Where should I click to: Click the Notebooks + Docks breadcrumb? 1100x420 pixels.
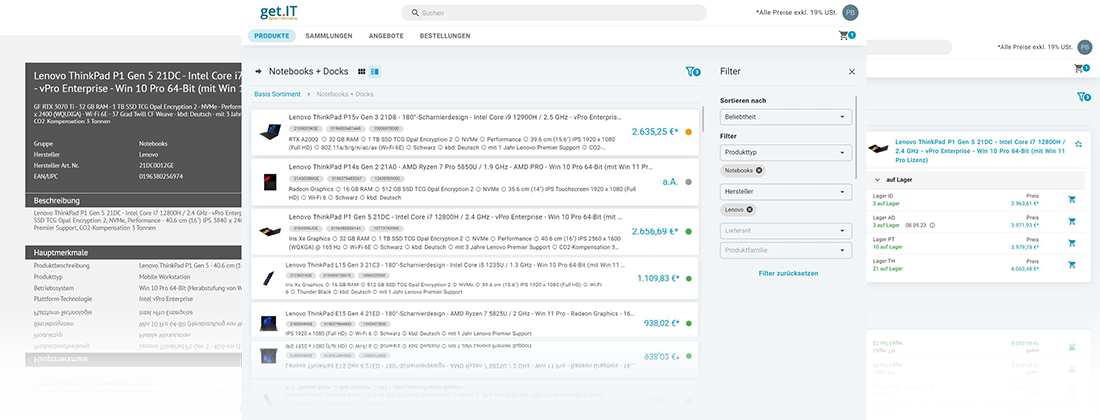point(345,94)
